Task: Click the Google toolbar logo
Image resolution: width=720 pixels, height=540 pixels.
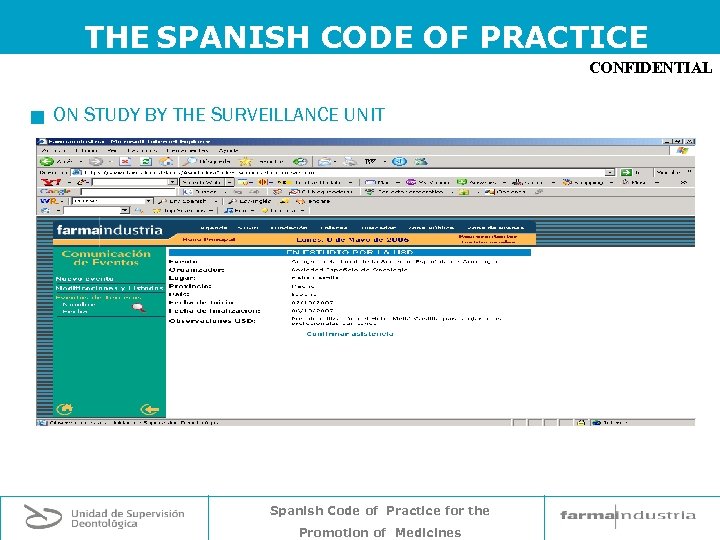Action: pos(56,192)
